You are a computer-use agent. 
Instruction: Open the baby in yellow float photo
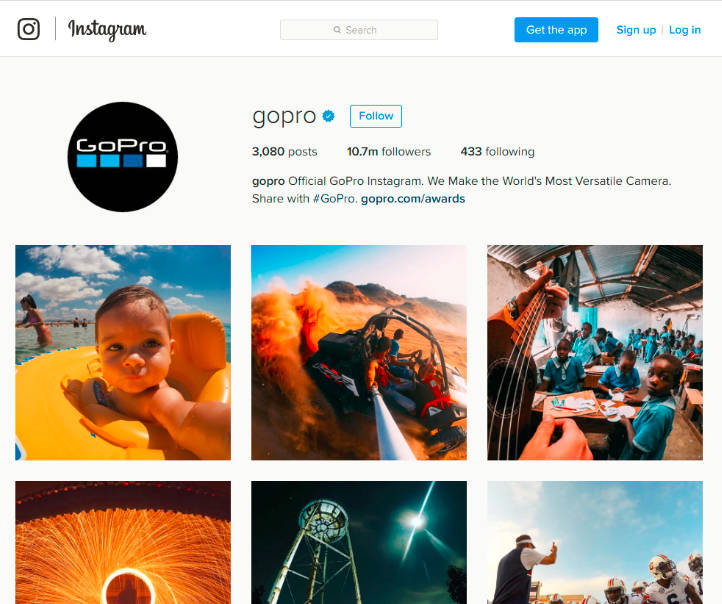click(123, 352)
